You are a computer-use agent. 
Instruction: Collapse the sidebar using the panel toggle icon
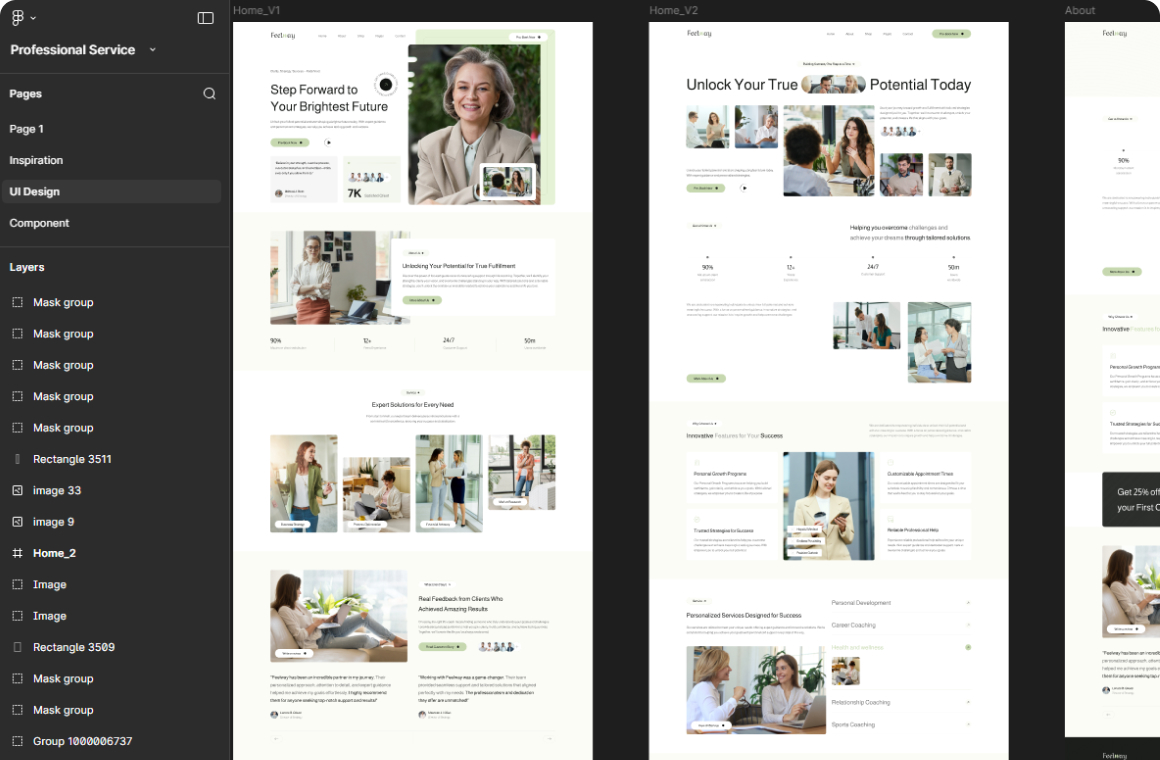coord(206,17)
